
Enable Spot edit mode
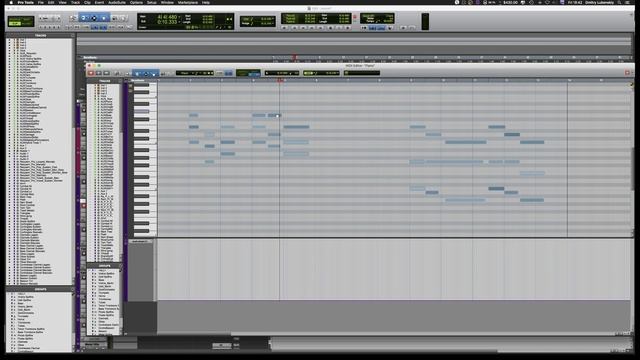click(x=27, y=19)
